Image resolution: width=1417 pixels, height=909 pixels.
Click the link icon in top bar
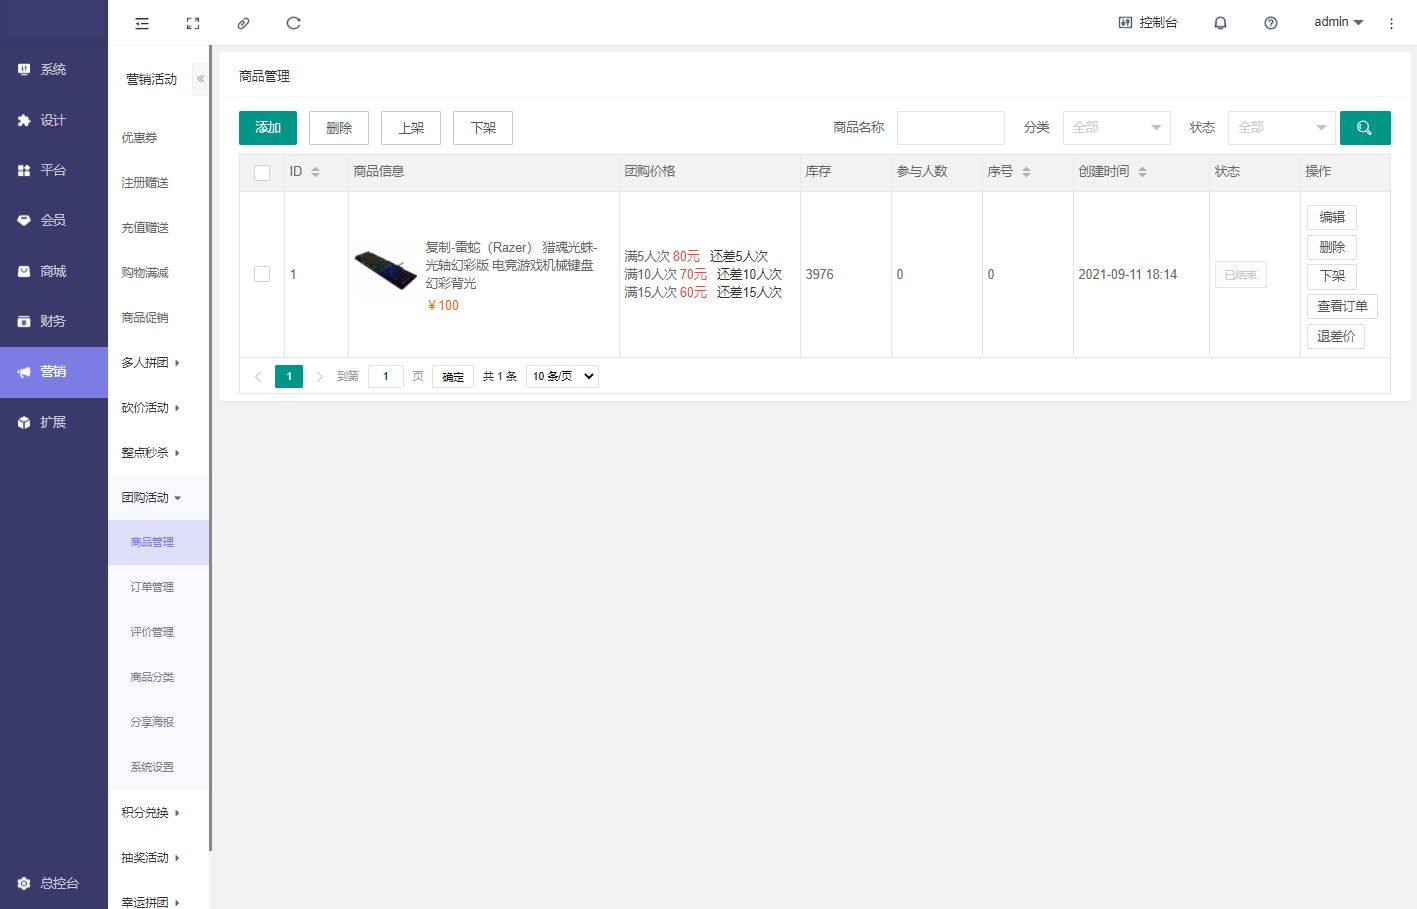click(243, 23)
